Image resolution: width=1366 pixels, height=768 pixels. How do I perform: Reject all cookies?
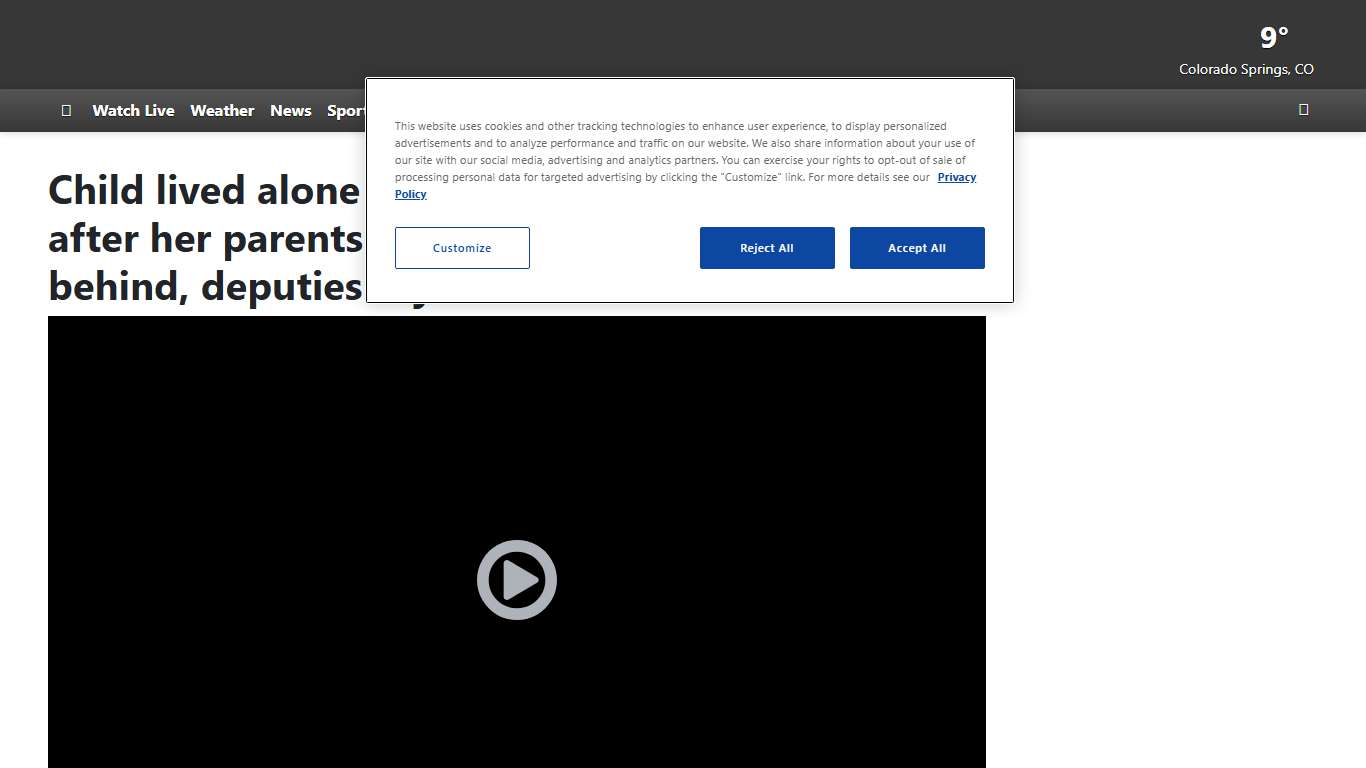point(767,248)
